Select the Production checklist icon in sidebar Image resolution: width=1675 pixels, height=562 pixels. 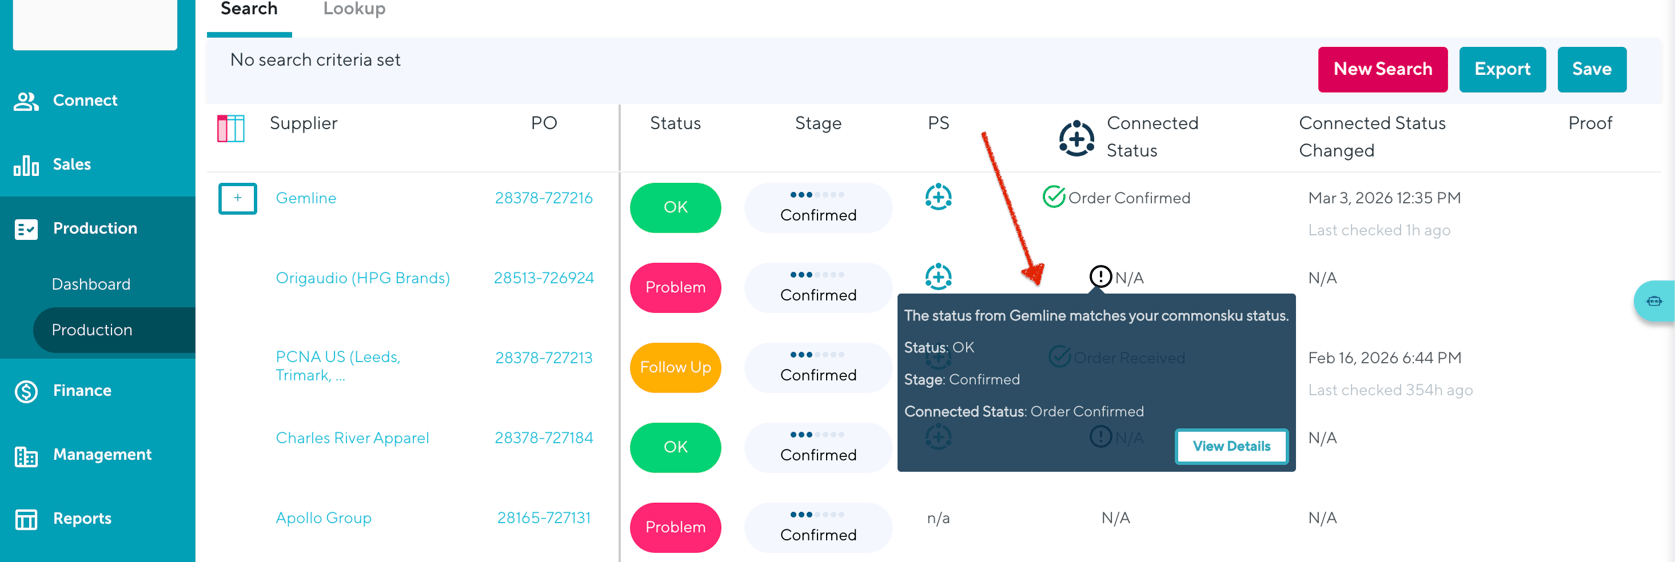[x=26, y=229]
